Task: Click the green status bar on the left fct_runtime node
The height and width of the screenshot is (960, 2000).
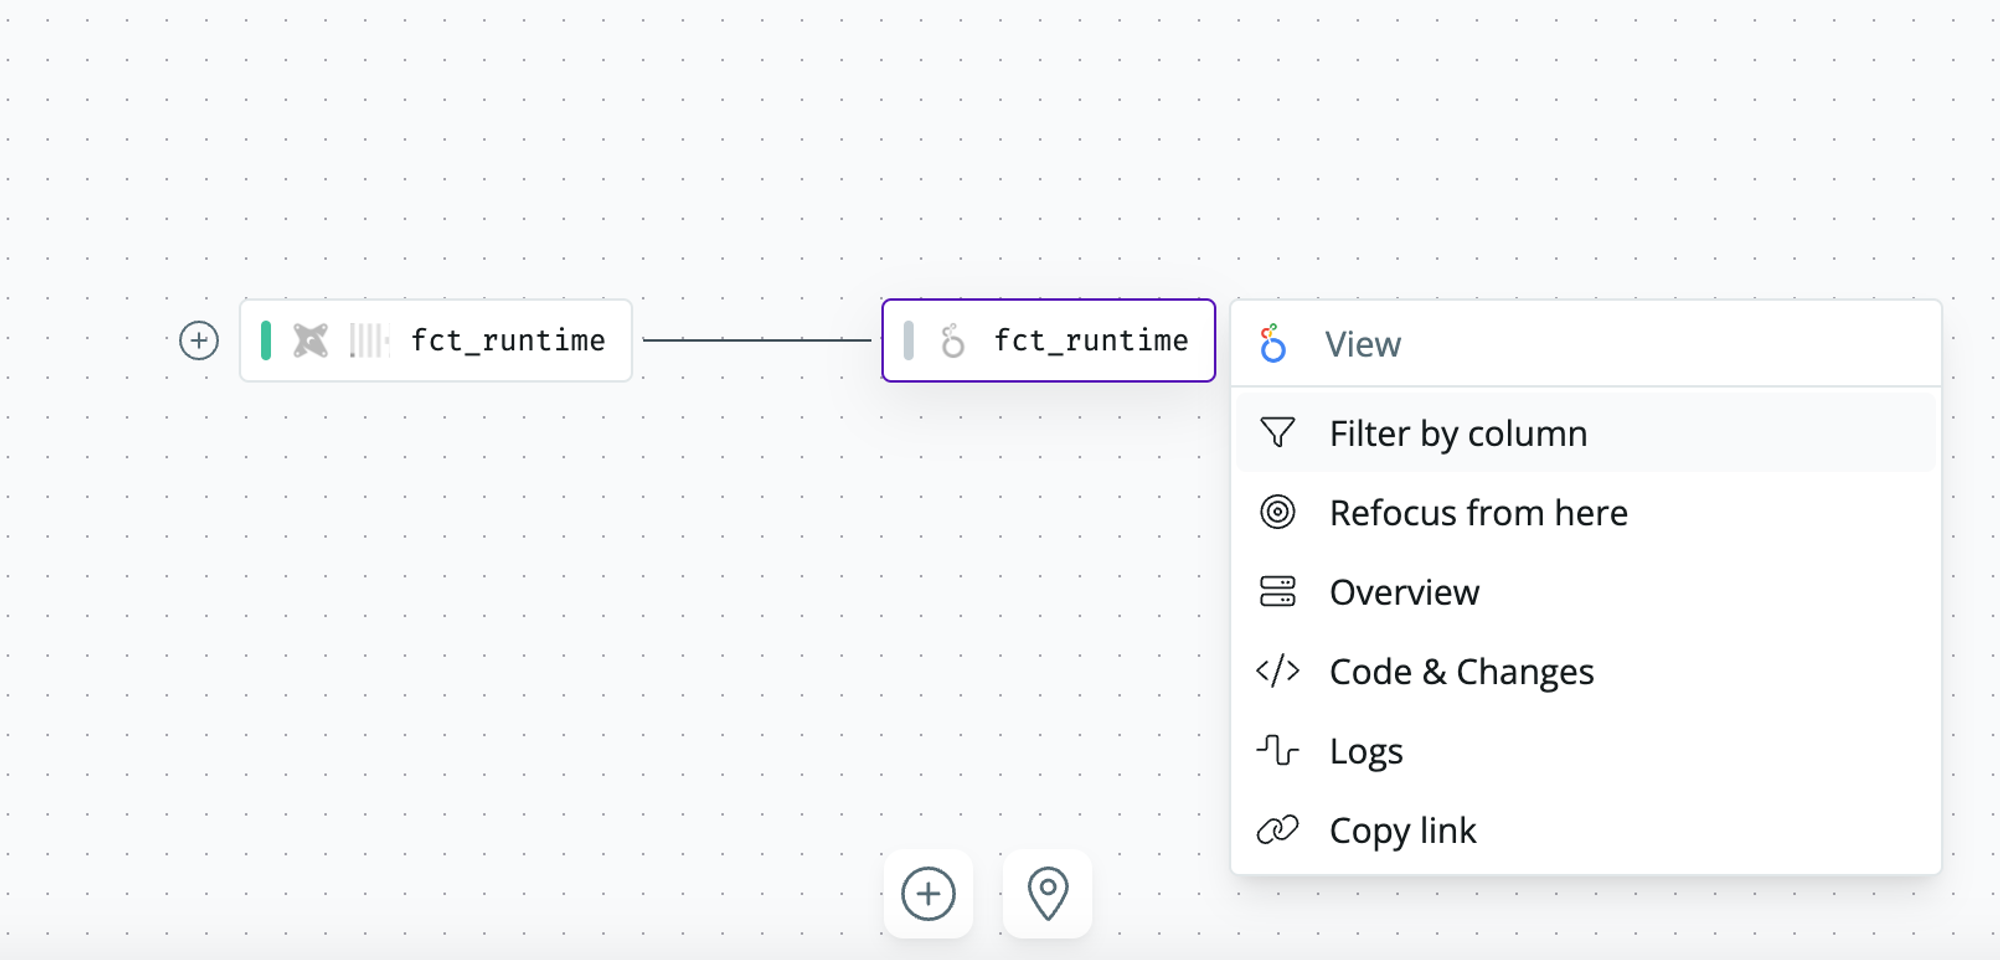Action: [266, 341]
